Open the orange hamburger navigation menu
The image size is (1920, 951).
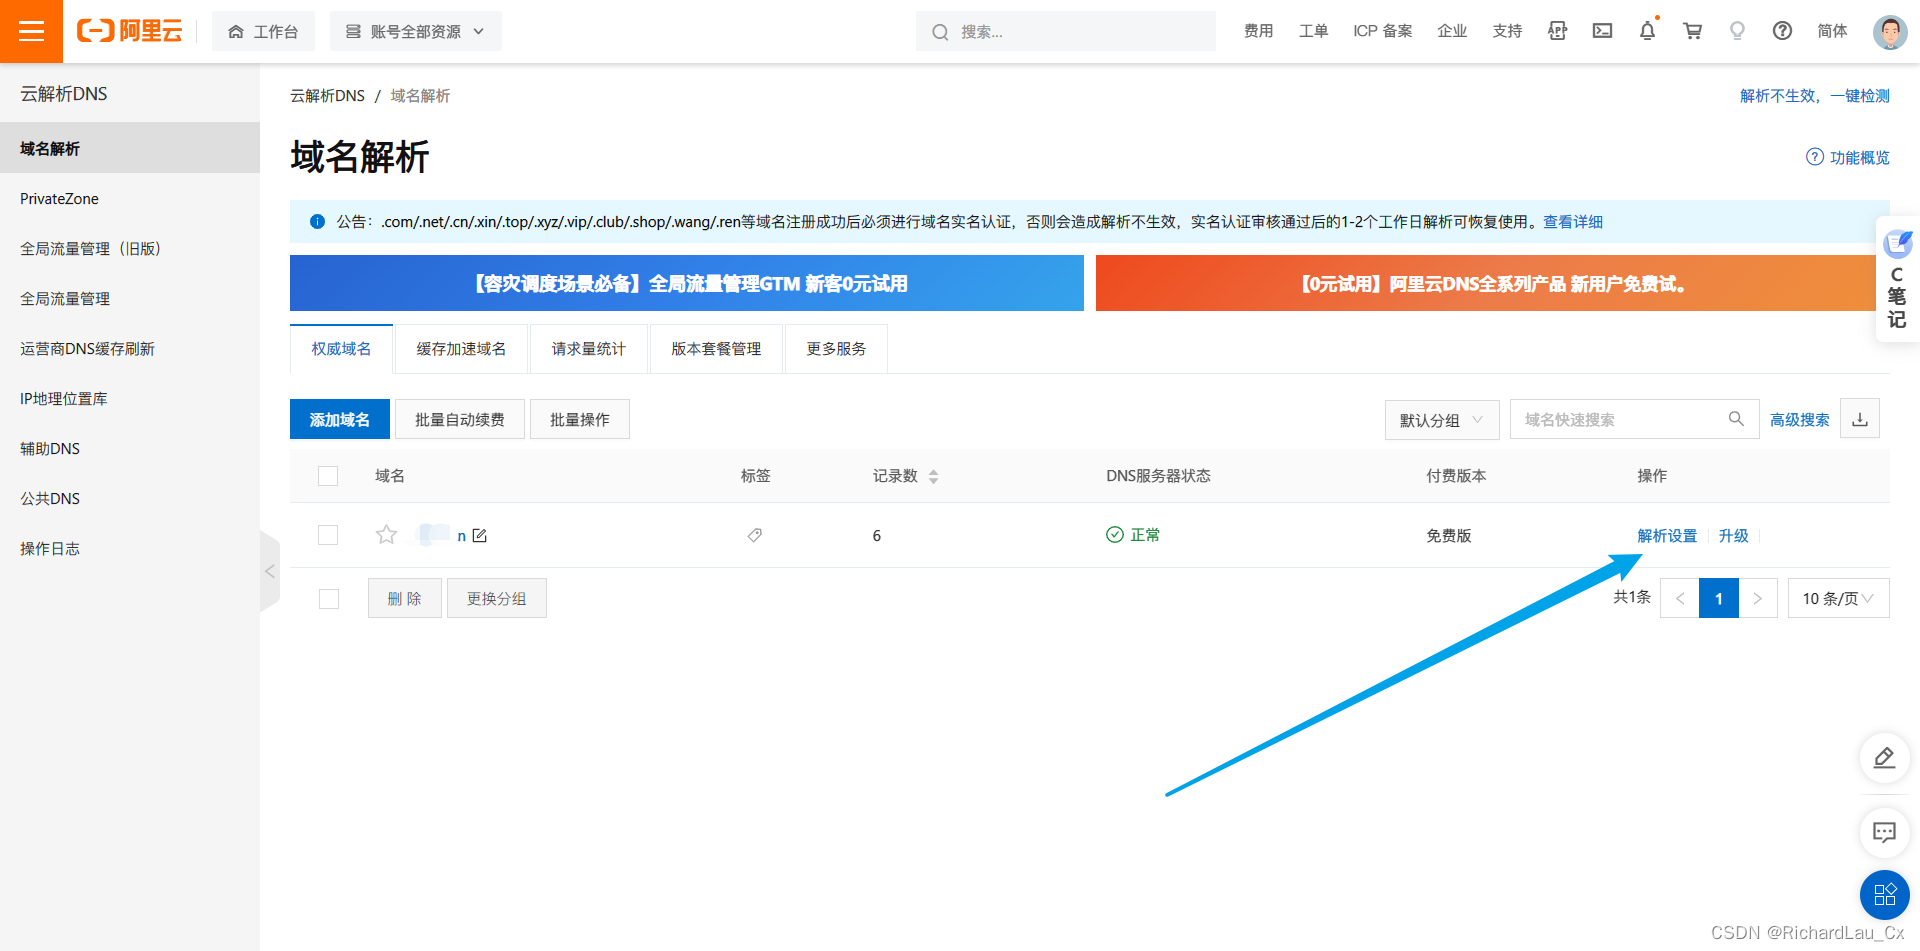pos(31,31)
